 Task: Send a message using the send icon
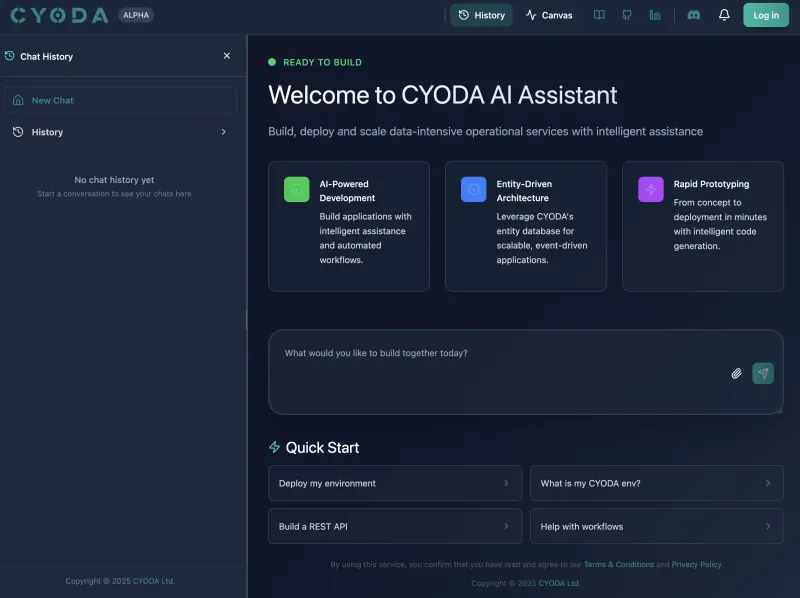[762, 373]
